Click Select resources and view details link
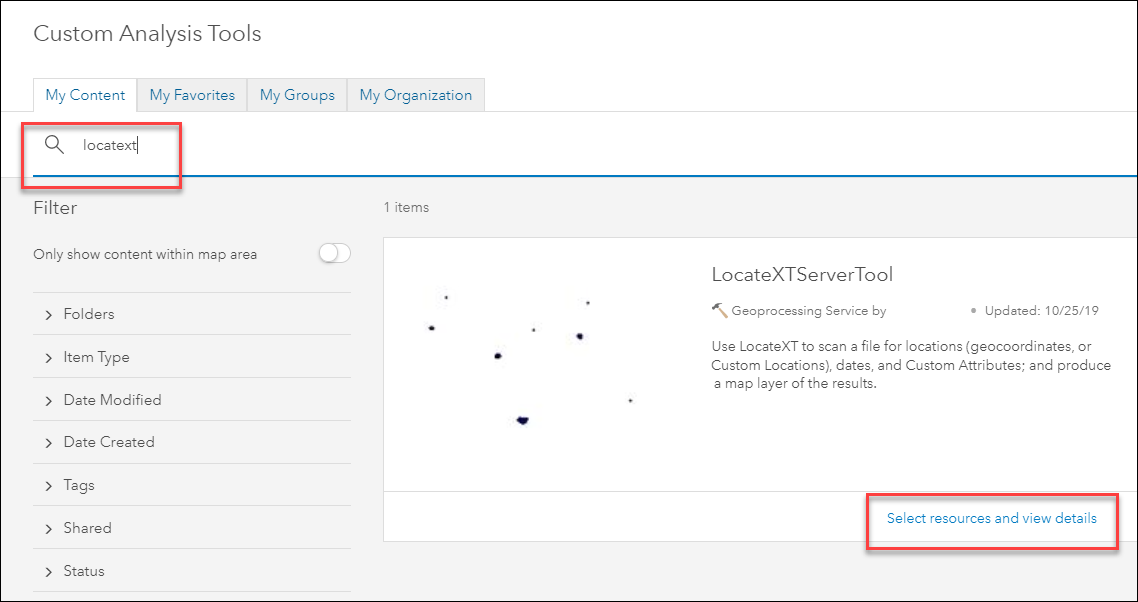Image resolution: width=1138 pixels, height=602 pixels. coord(992,518)
